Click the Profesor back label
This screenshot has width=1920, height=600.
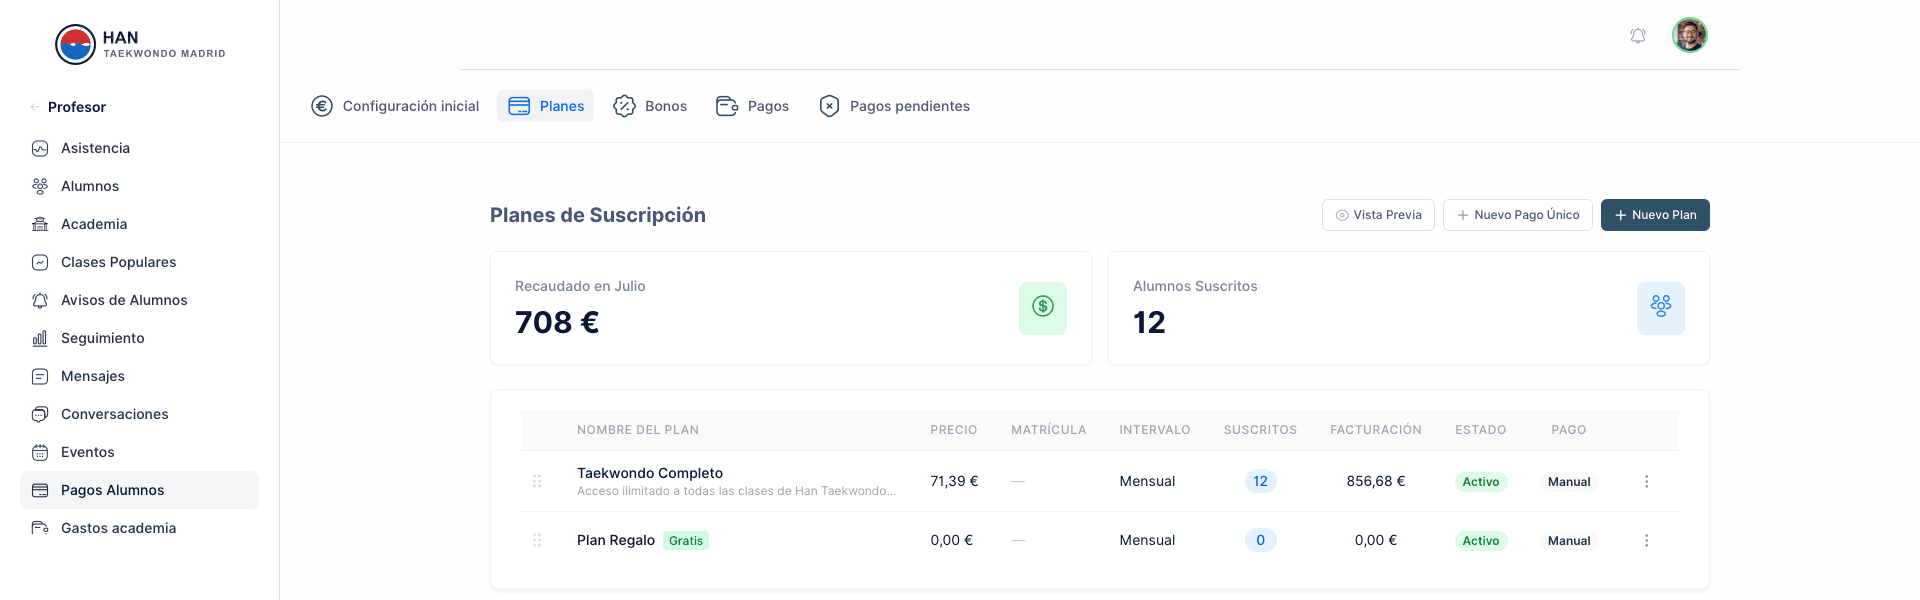coord(77,107)
